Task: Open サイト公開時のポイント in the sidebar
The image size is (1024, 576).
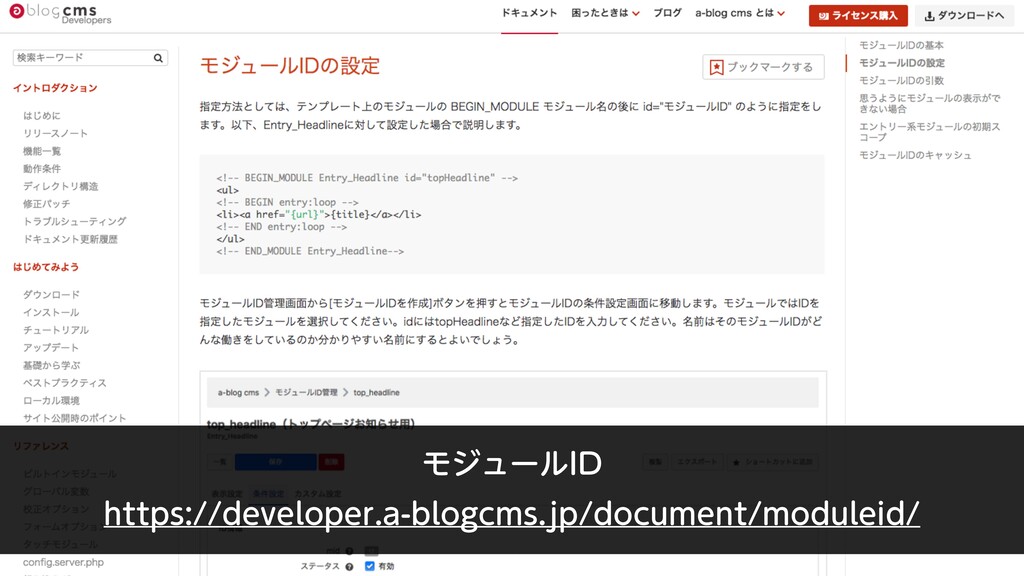Action: (x=74, y=418)
